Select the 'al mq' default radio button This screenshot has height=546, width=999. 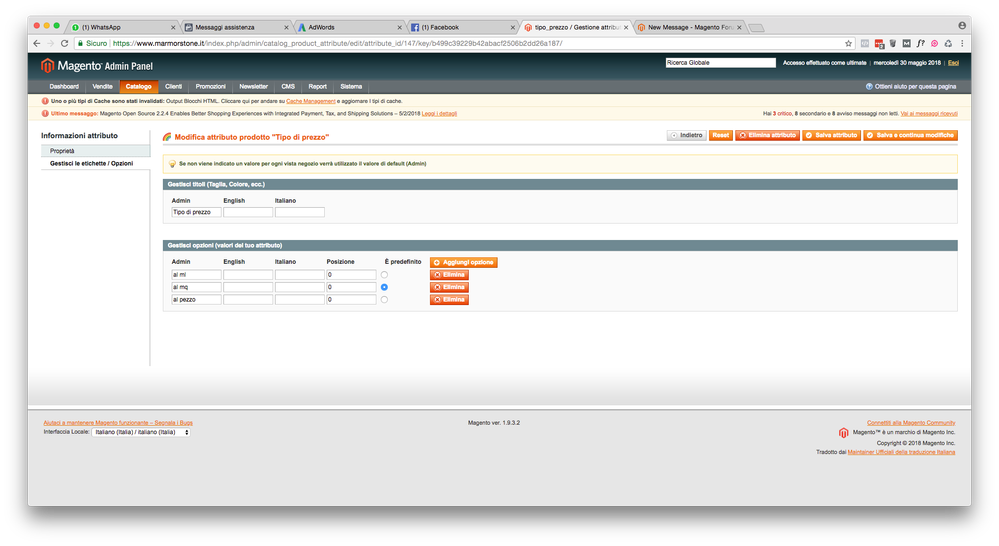385,287
